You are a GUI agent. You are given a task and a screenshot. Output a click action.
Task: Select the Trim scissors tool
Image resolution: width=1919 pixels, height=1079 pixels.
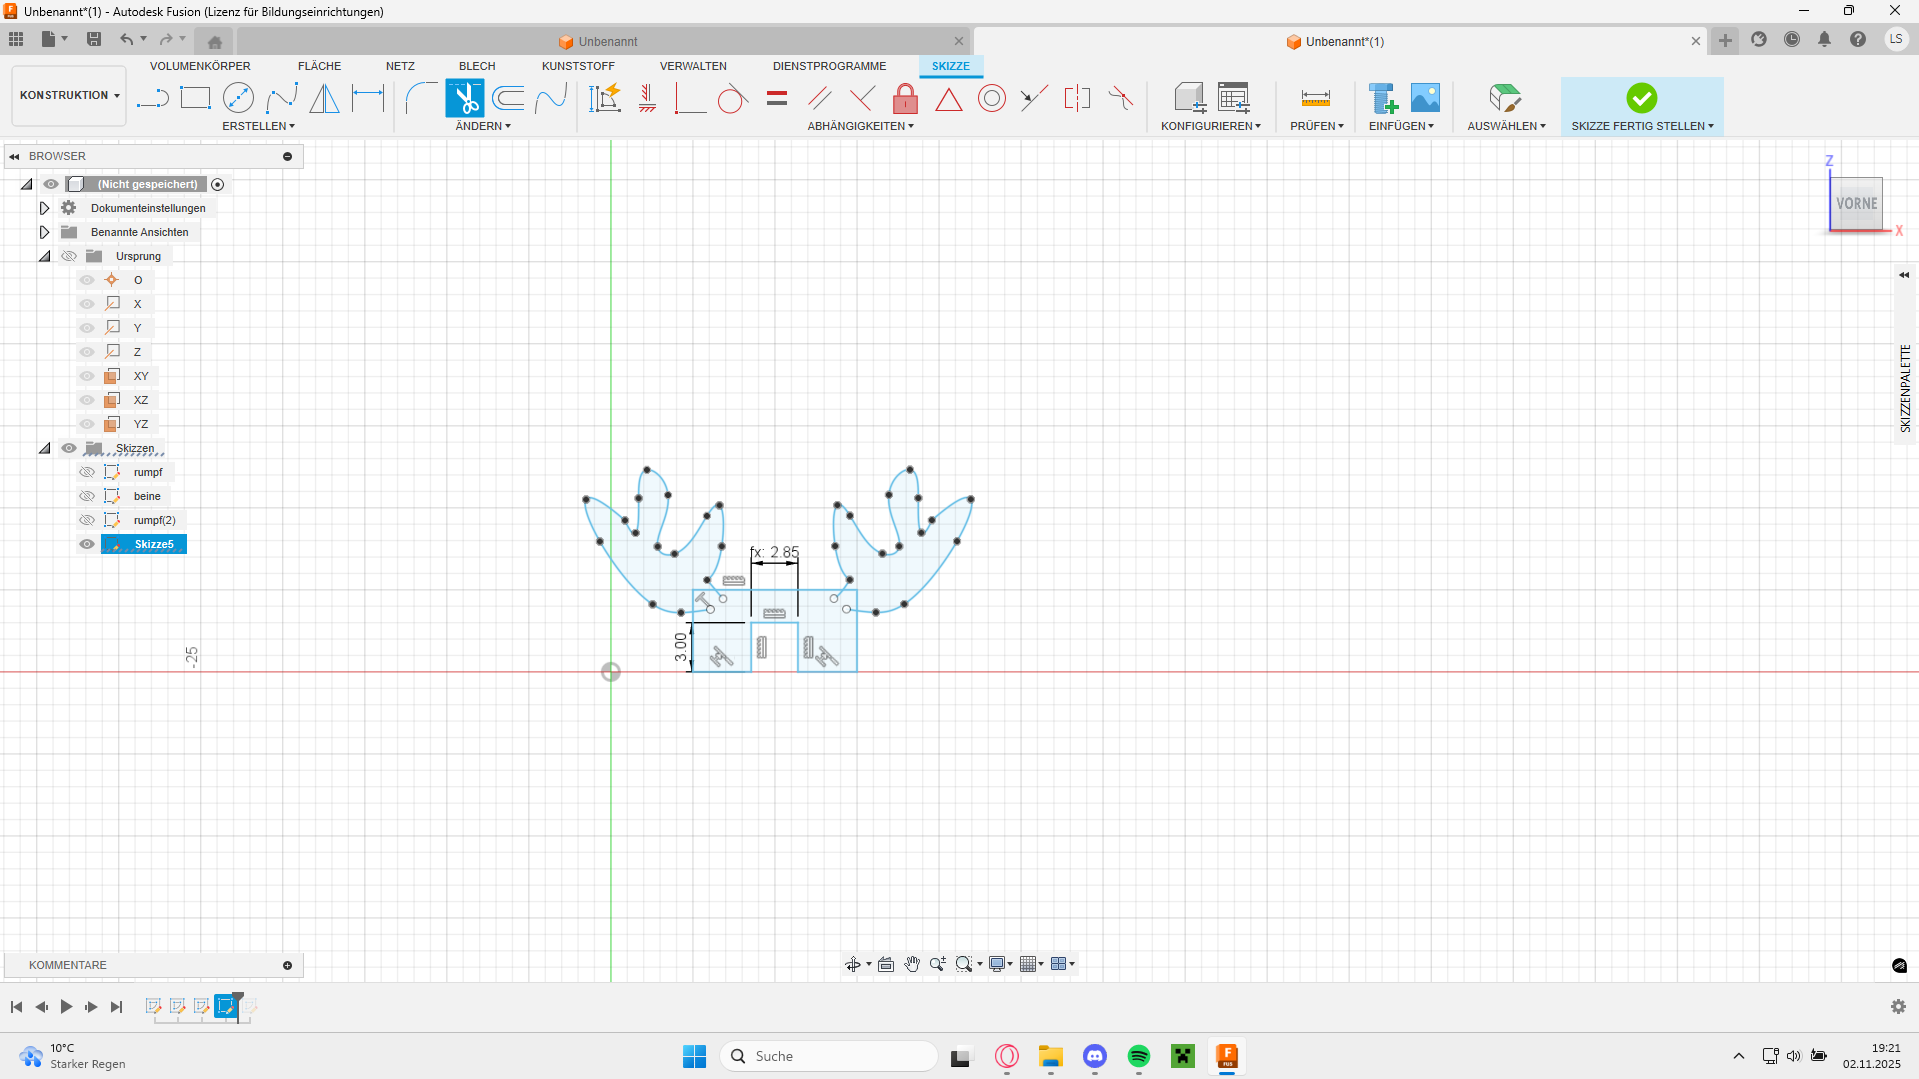point(465,98)
